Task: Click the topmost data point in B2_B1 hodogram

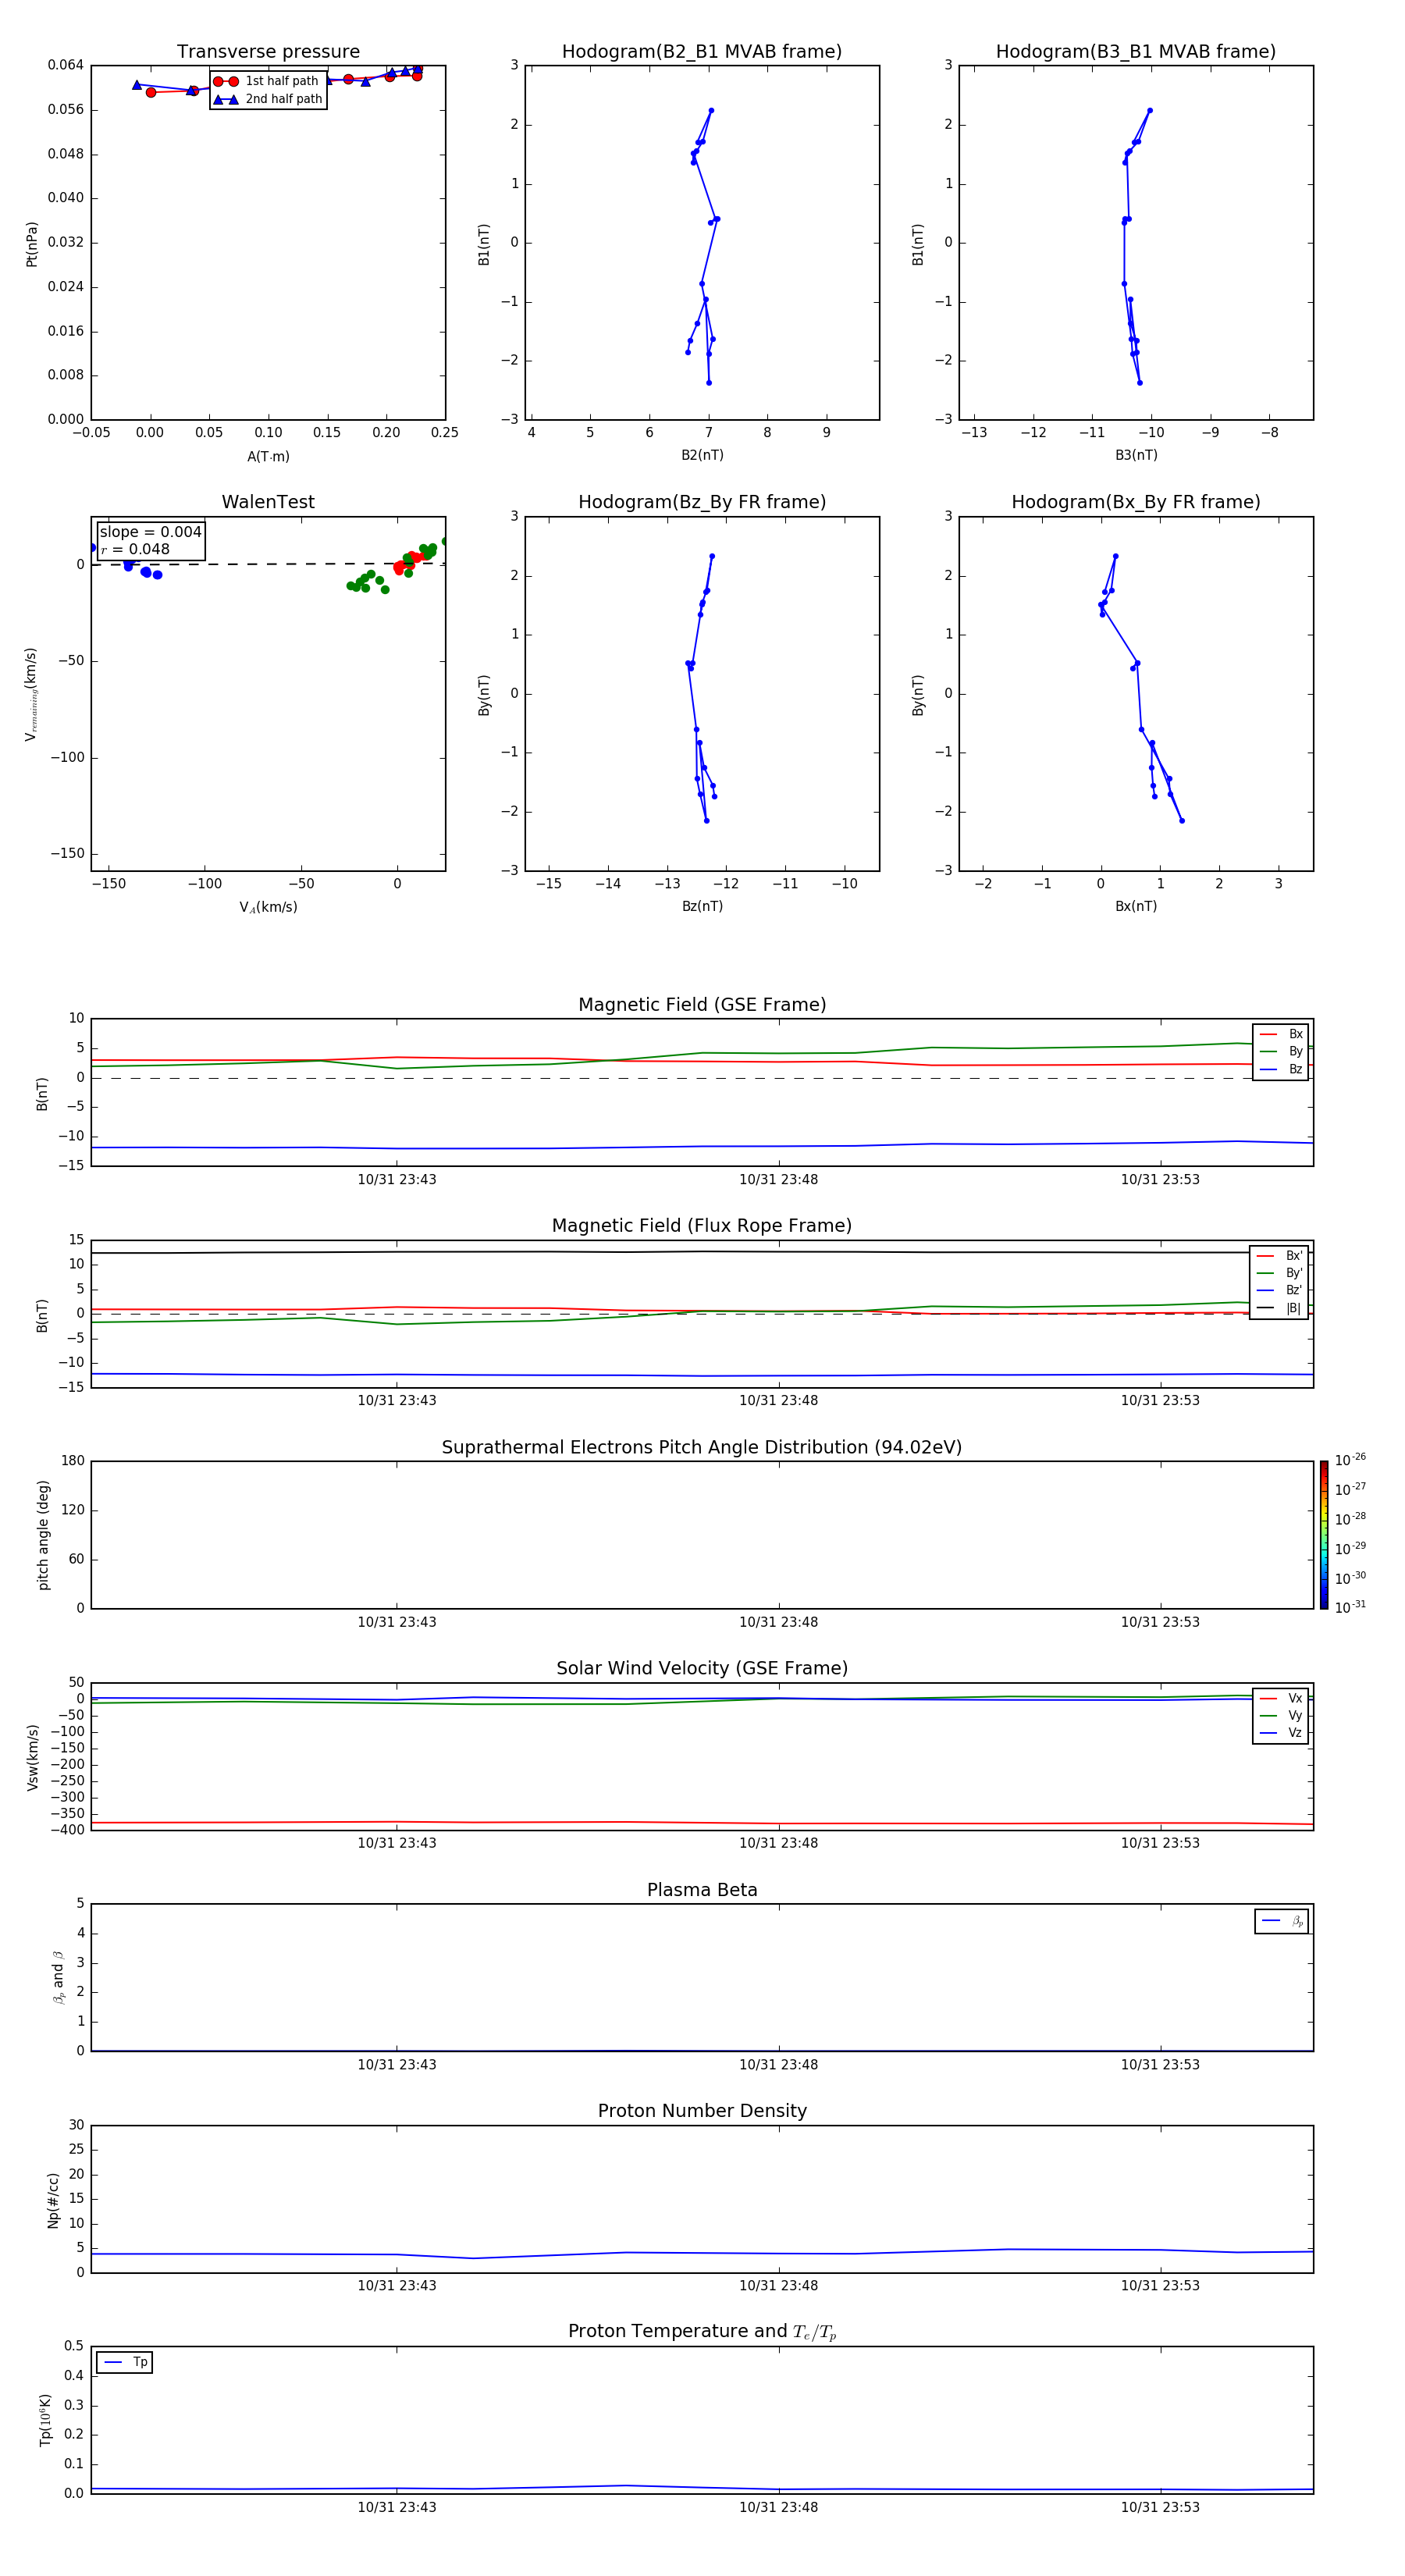Action: point(711,110)
